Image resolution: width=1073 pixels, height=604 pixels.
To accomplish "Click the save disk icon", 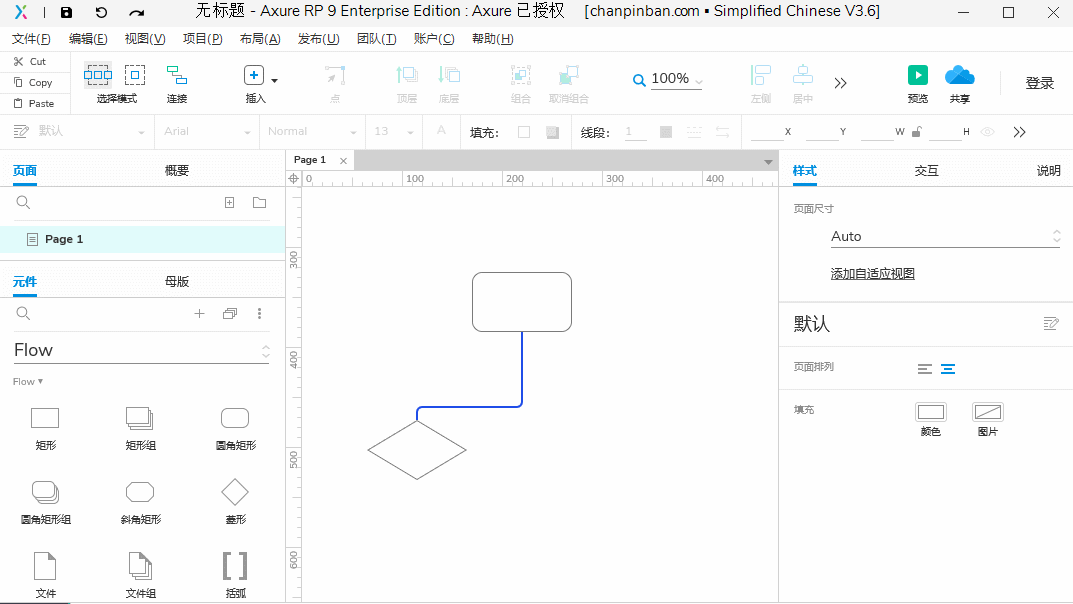I will pos(66,13).
